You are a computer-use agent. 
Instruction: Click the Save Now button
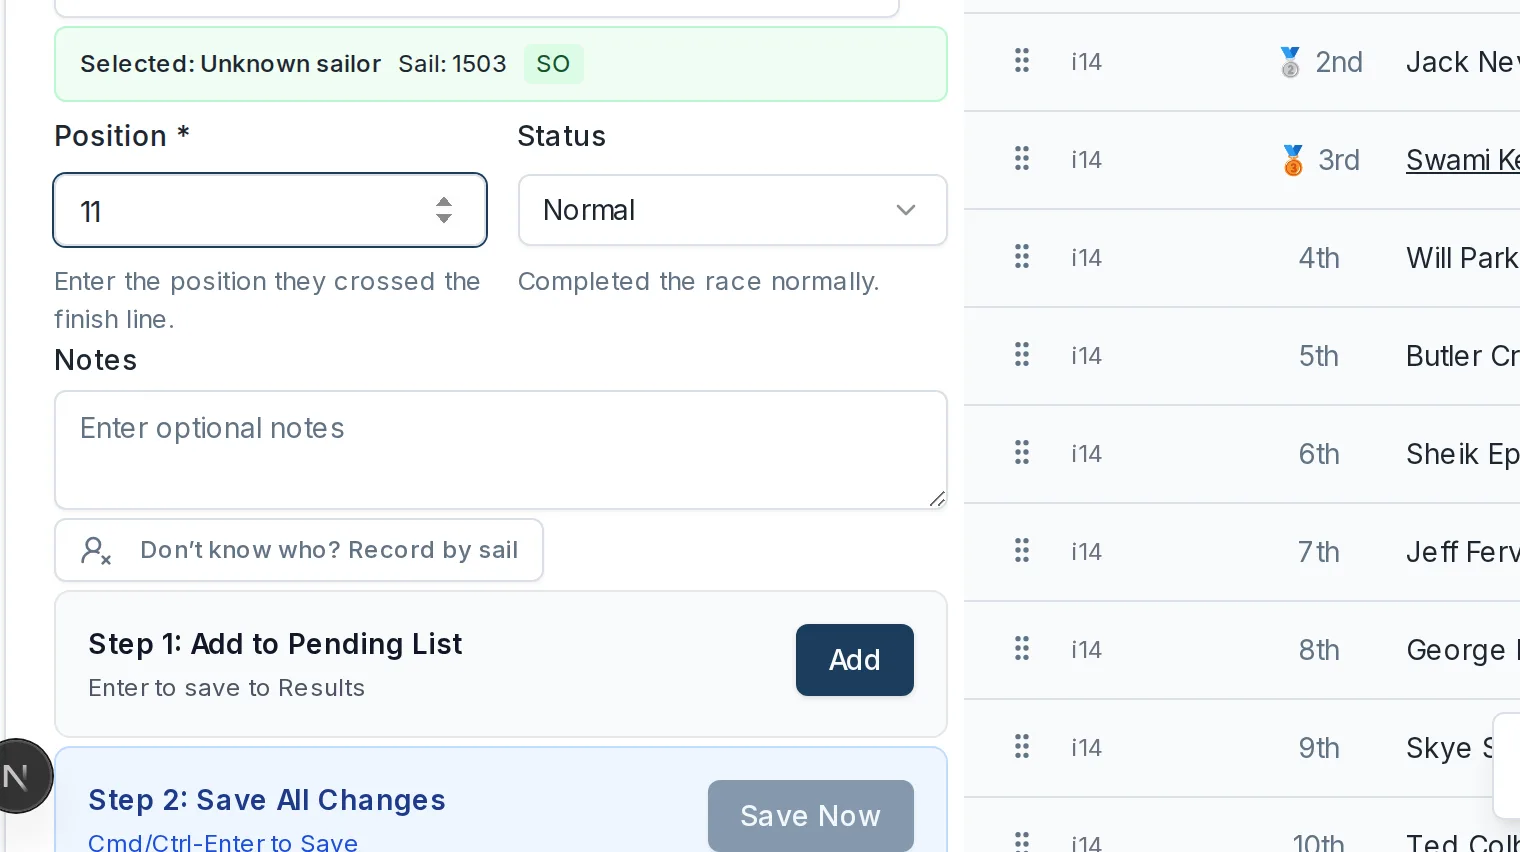[x=810, y=816]
